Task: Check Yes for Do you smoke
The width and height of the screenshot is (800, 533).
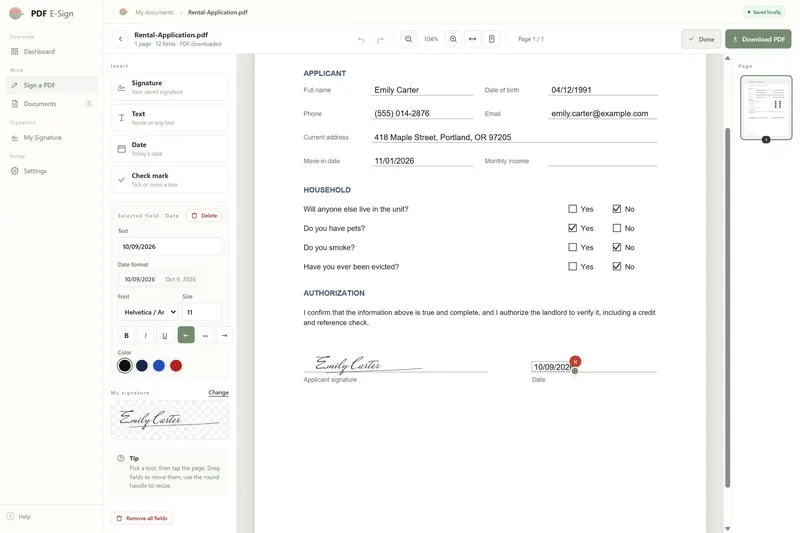Action: pyautogui.click(x=572, y=247)
